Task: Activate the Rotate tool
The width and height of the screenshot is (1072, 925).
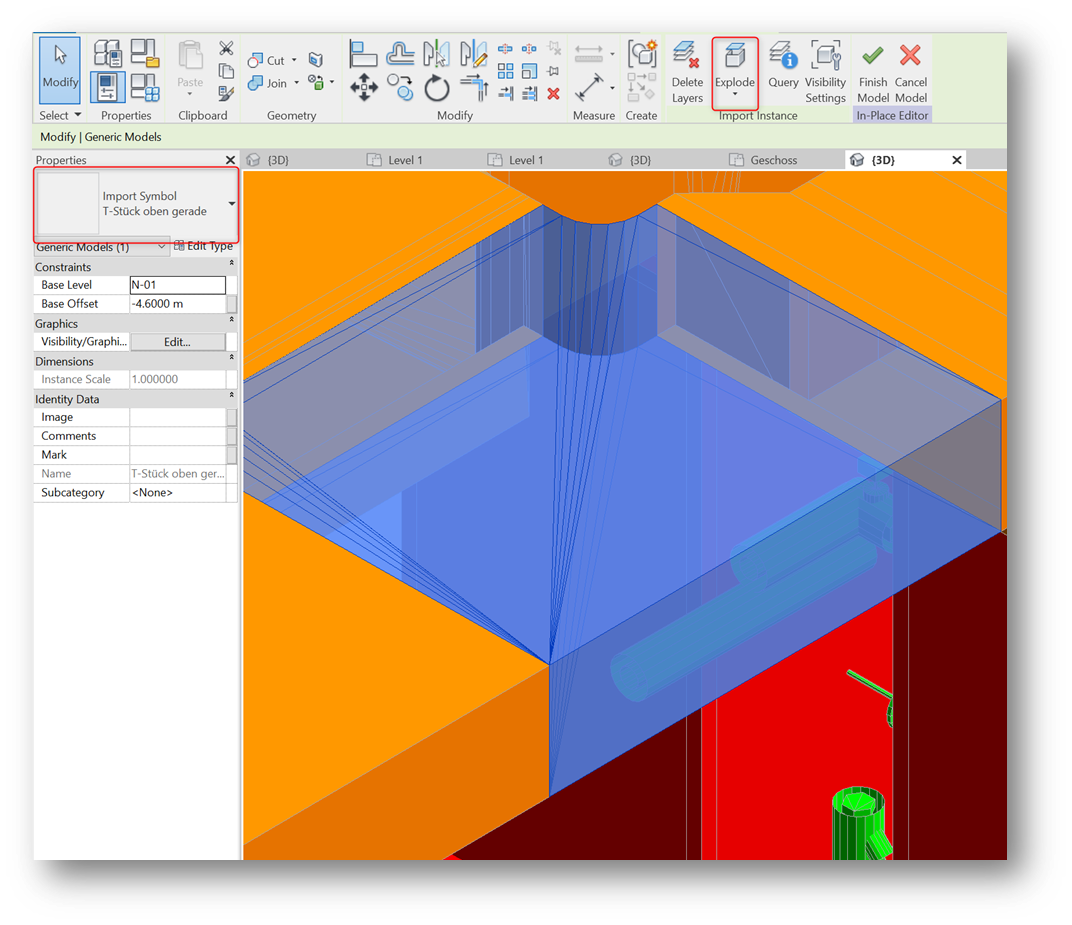Action: click(x=437, y=88)
